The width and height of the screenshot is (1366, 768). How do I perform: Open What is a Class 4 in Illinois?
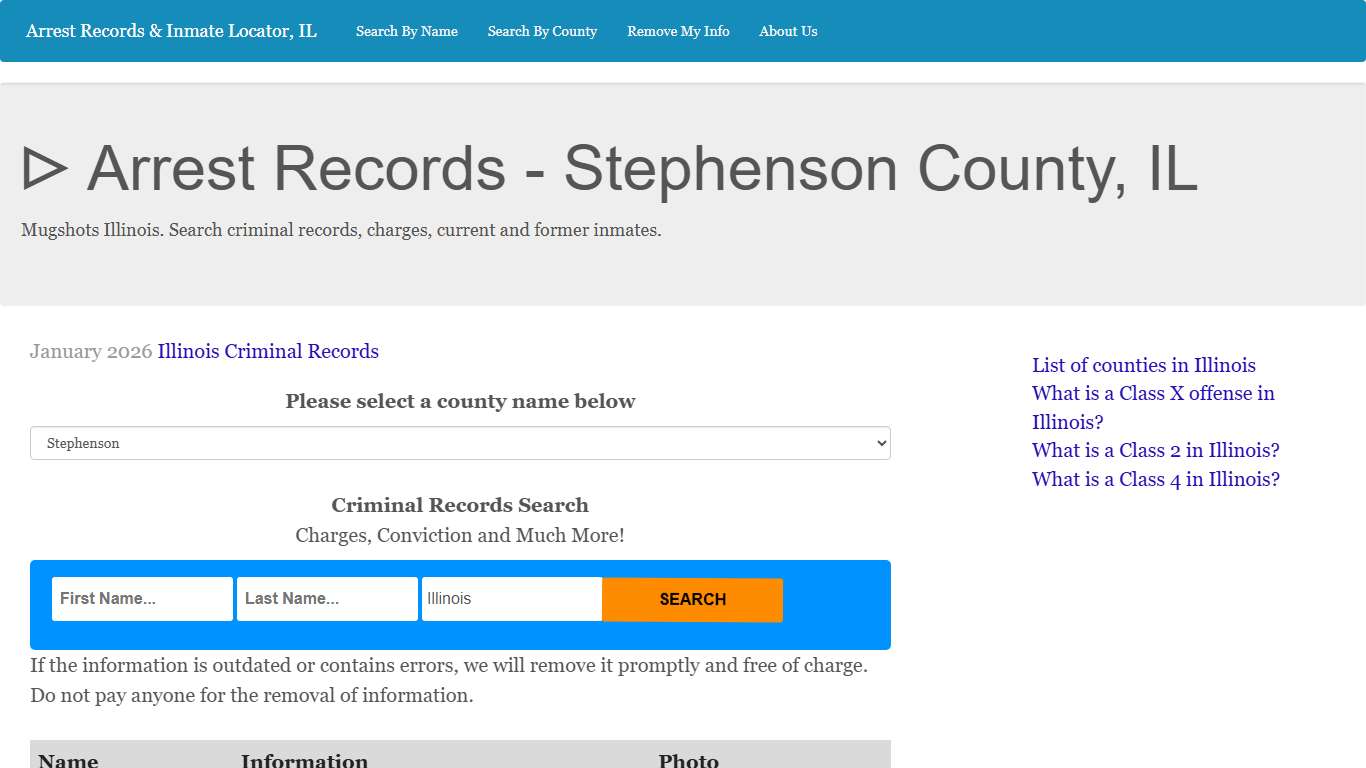pyautogui.click(x=1155, y=479)
